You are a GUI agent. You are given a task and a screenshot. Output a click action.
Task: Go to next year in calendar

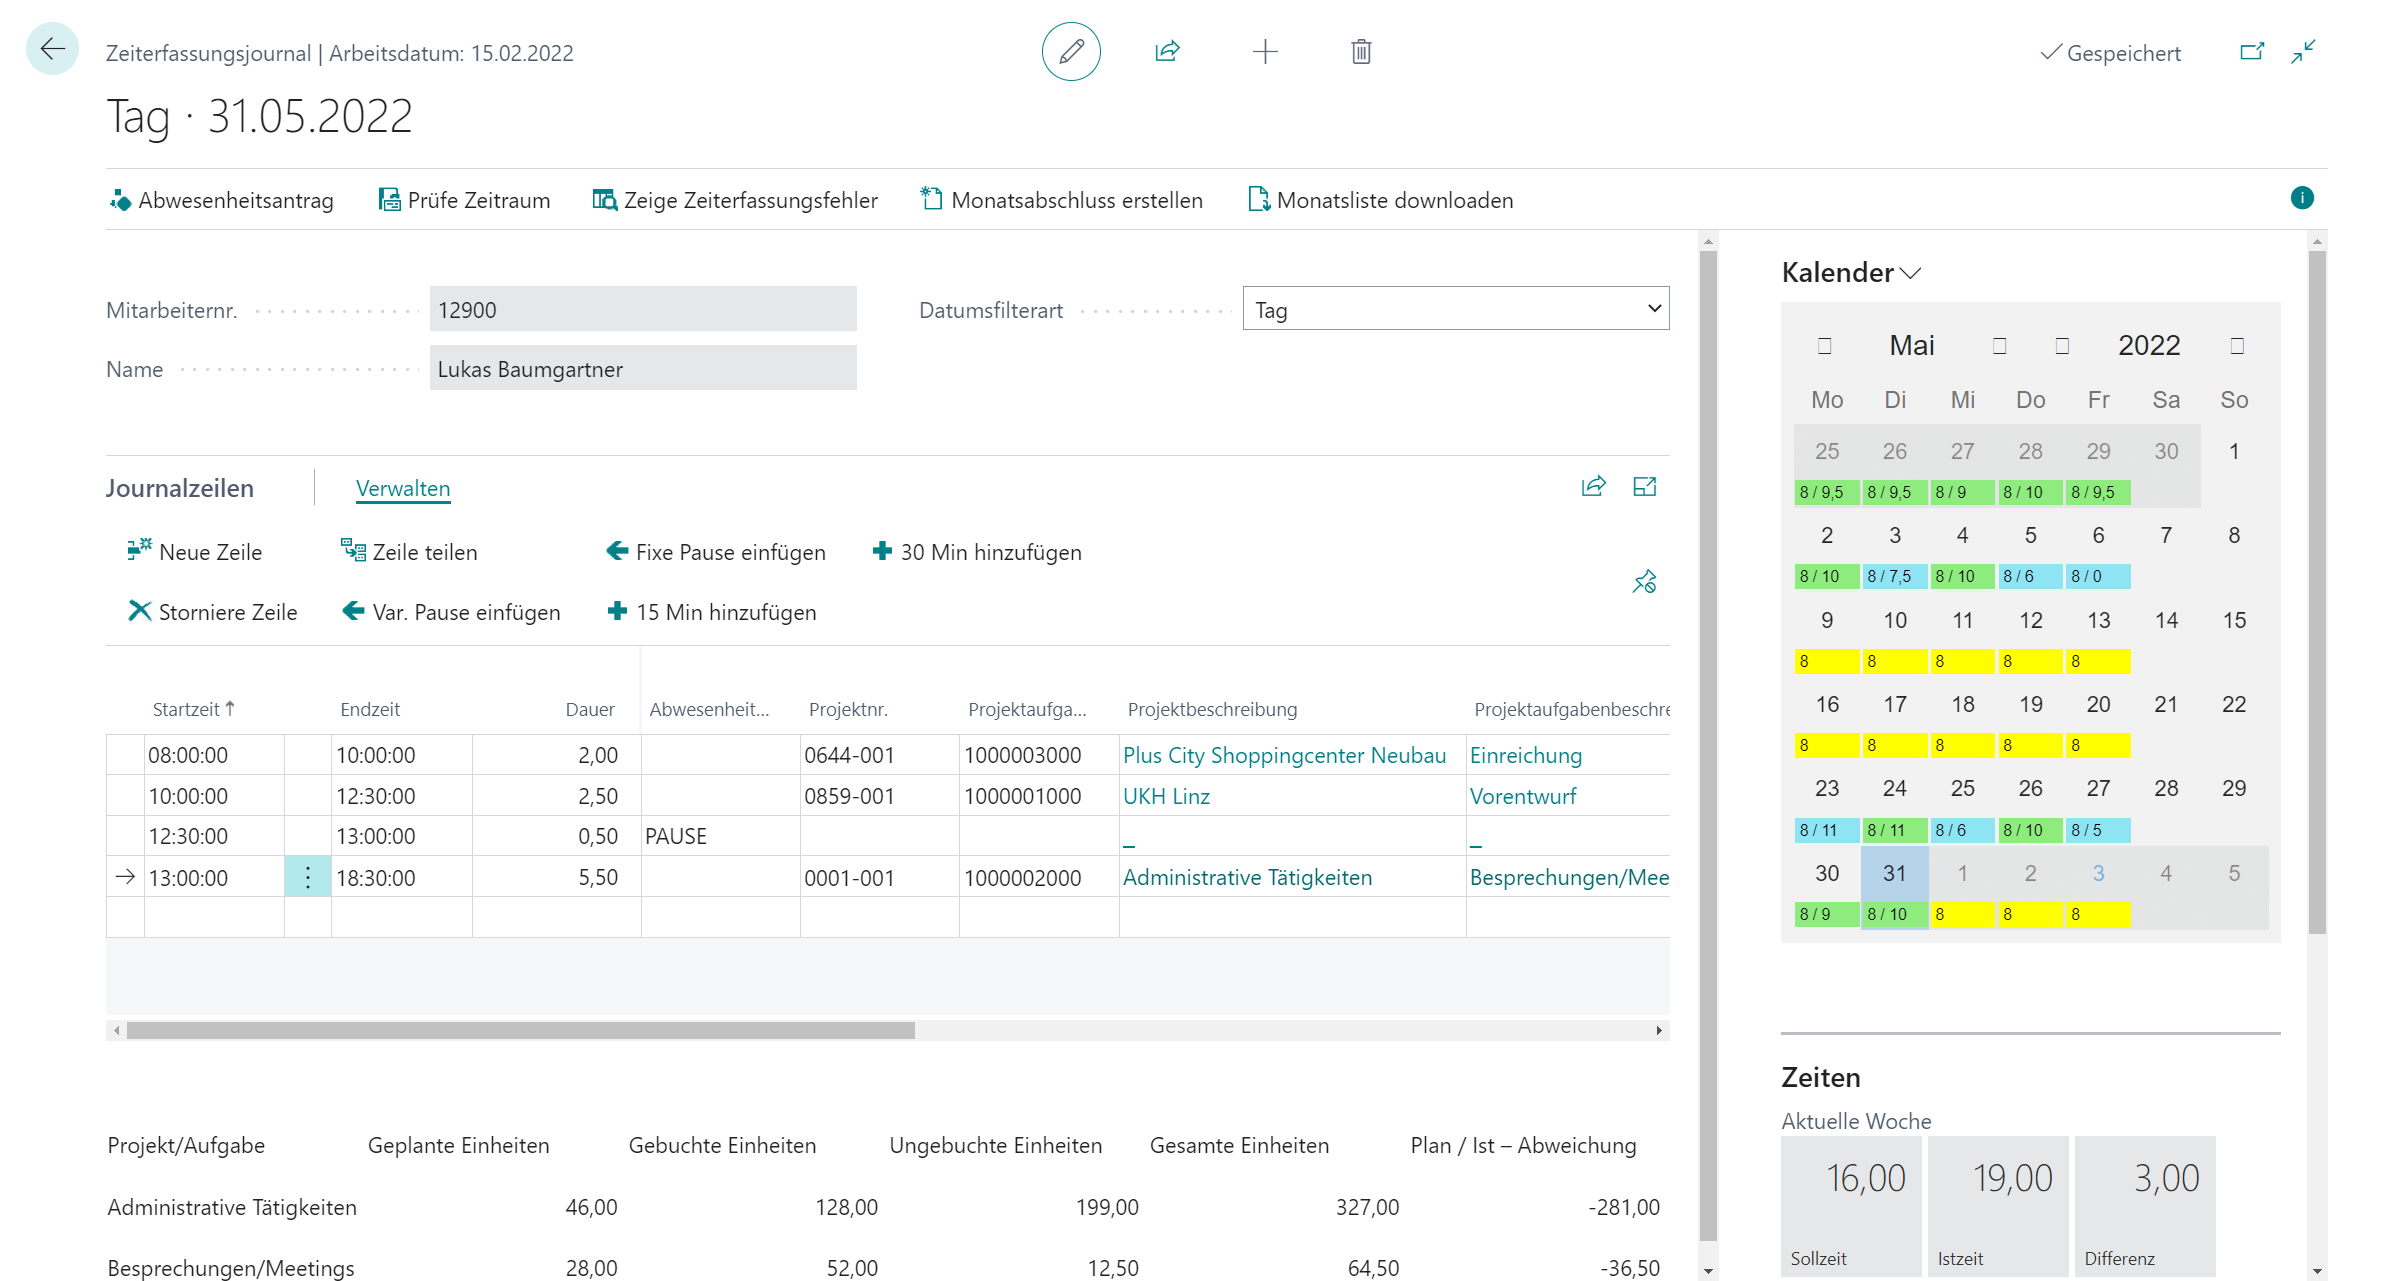click(2238, 346)
